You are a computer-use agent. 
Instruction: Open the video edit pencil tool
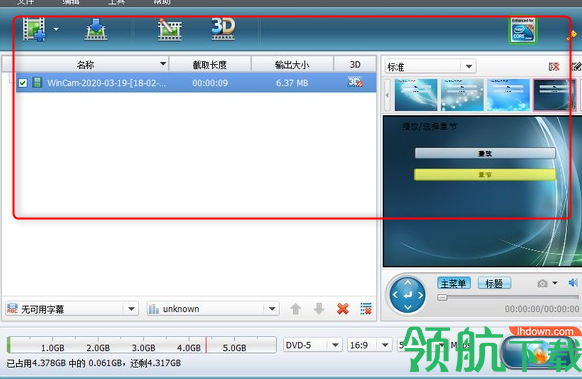[x=169, y=30]
